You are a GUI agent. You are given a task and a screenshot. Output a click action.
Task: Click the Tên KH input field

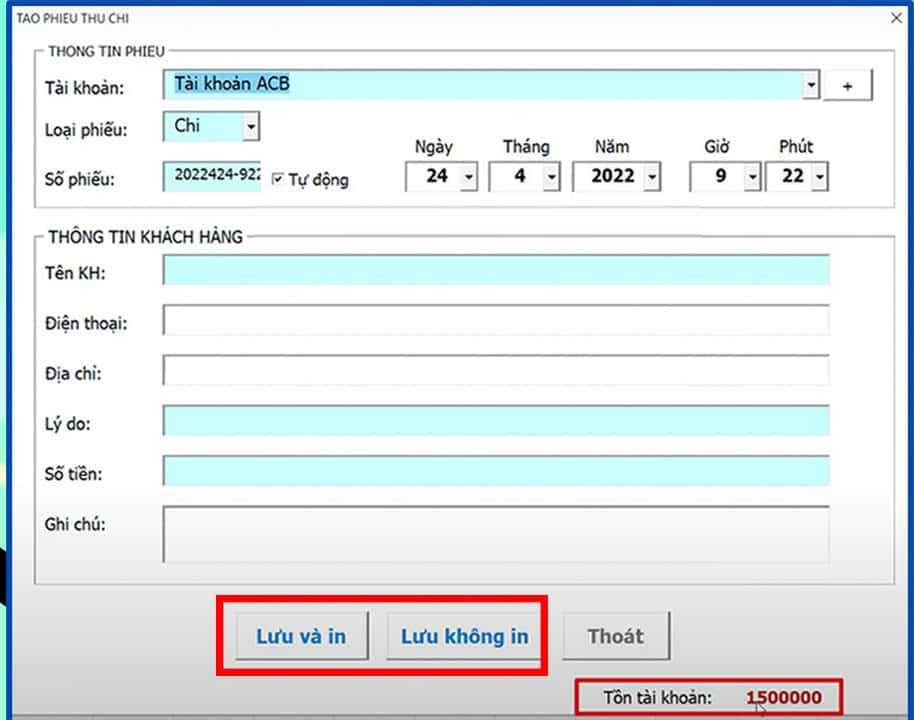point(496,270)
